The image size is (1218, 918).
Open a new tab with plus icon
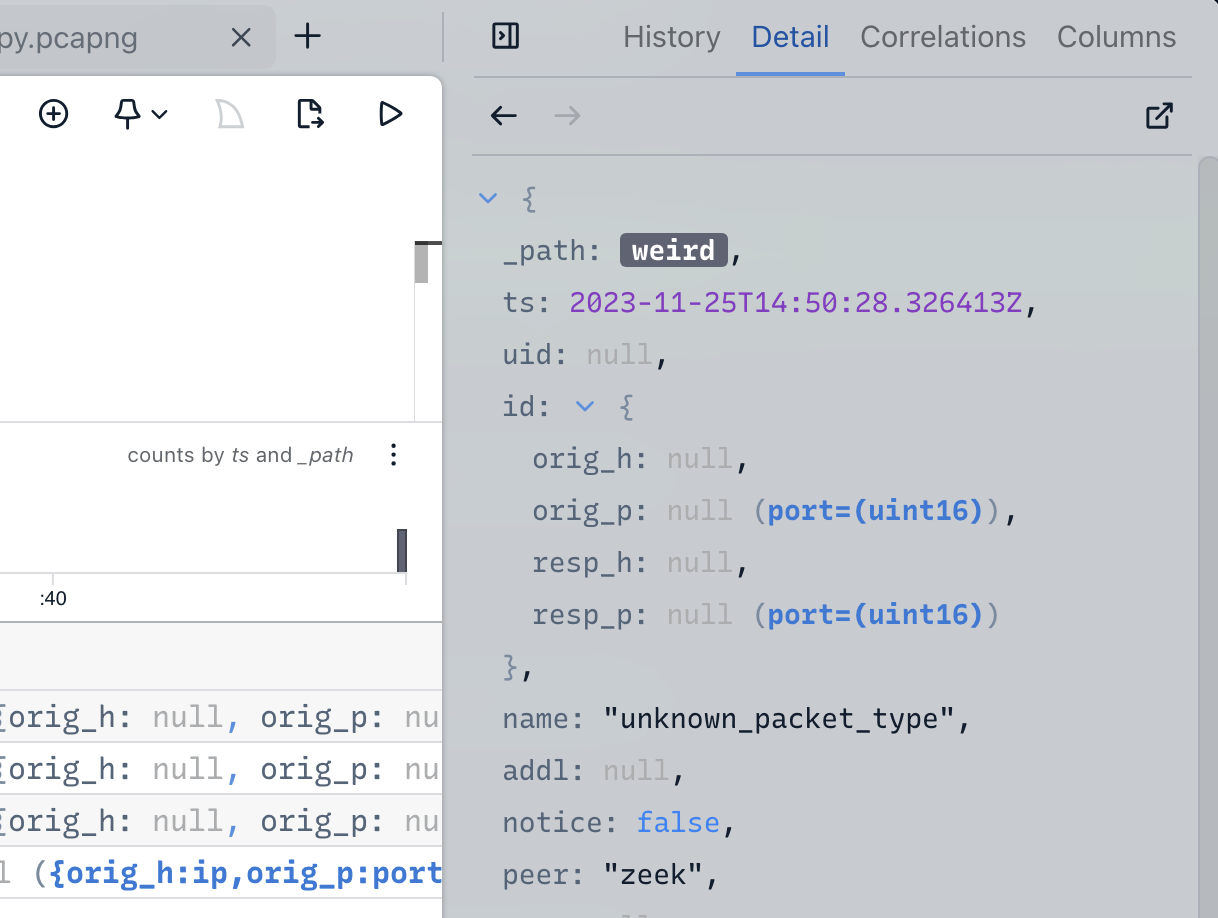coord(308,37)
